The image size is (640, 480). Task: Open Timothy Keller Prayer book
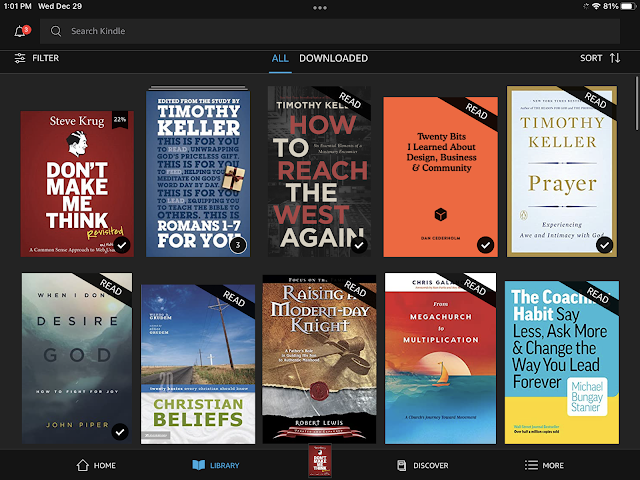[562, 171]
